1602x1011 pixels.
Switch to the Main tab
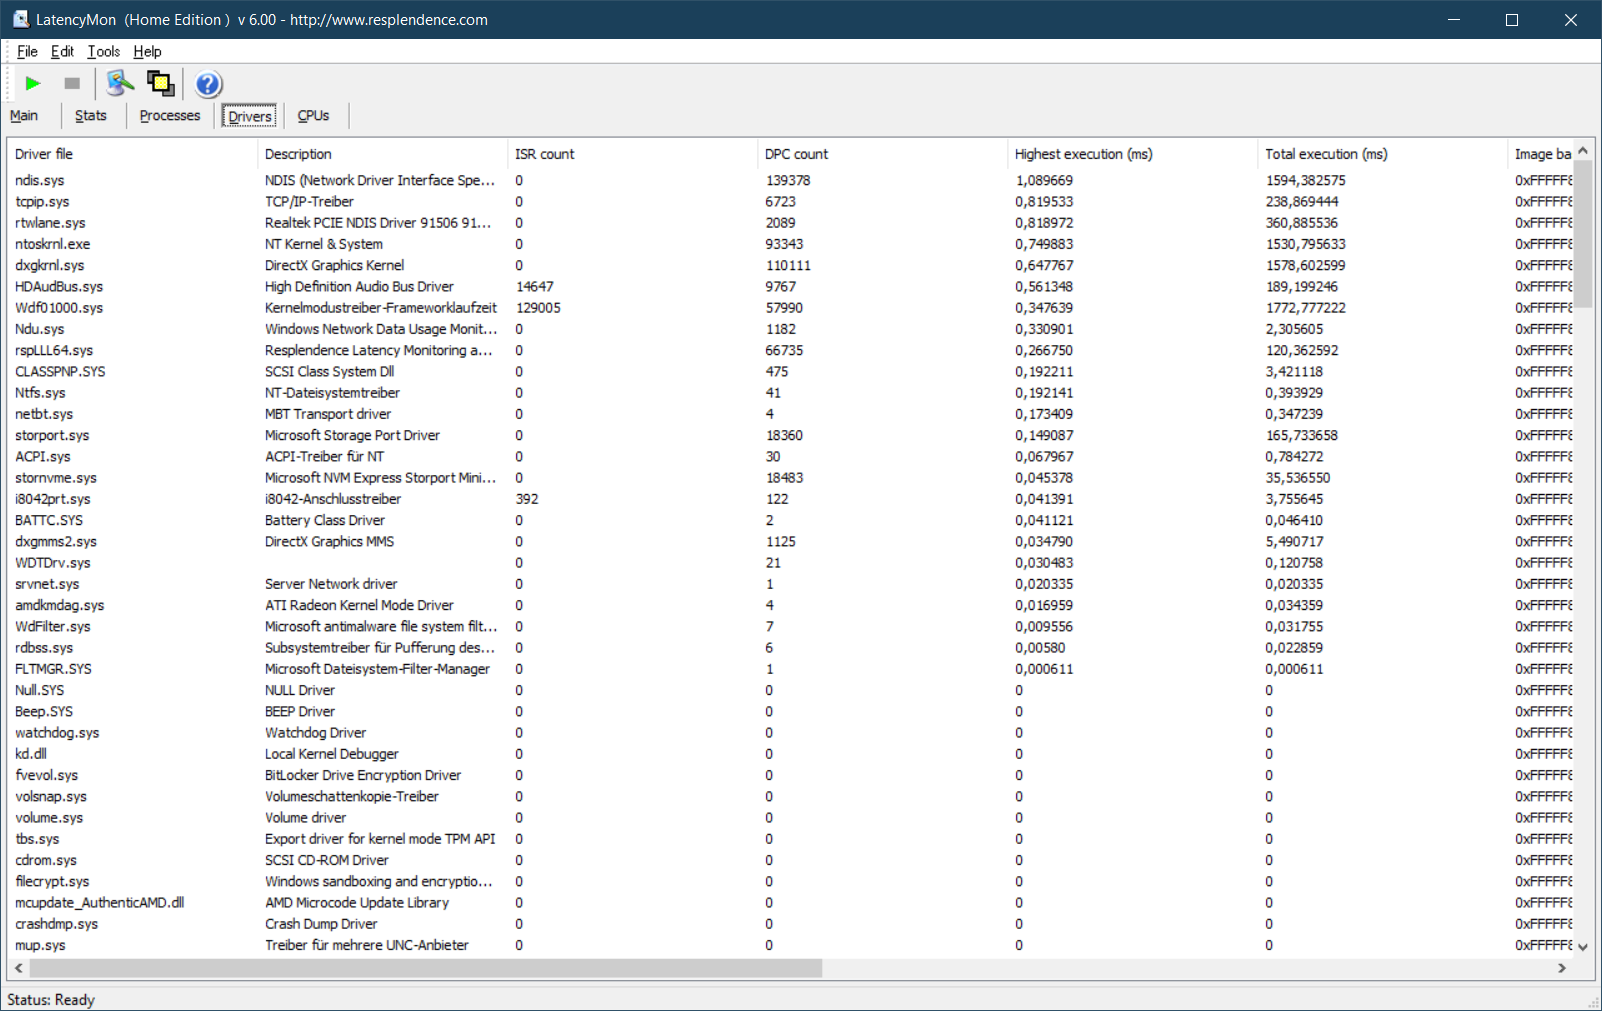click(24, 116)
